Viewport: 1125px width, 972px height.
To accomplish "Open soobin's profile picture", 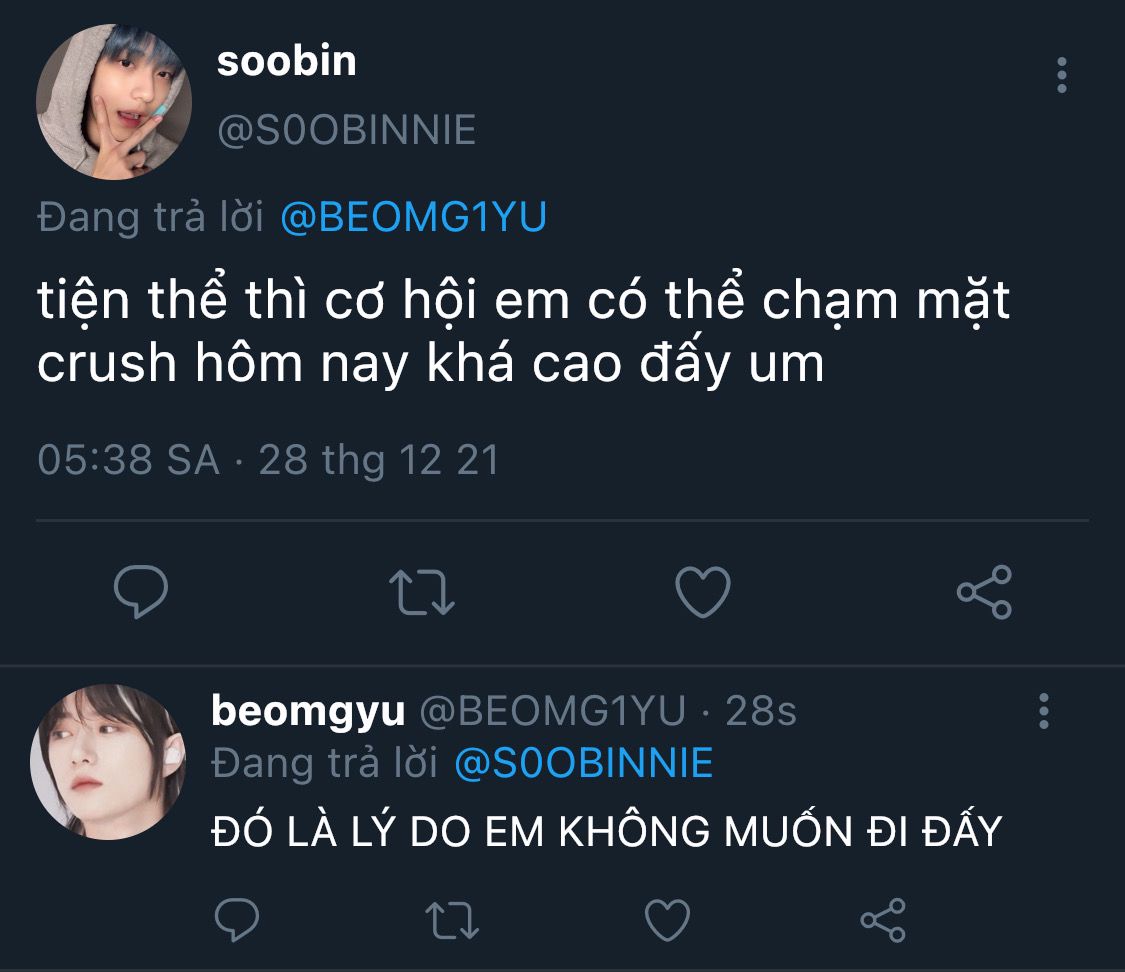I will click(x=113, y=103).
